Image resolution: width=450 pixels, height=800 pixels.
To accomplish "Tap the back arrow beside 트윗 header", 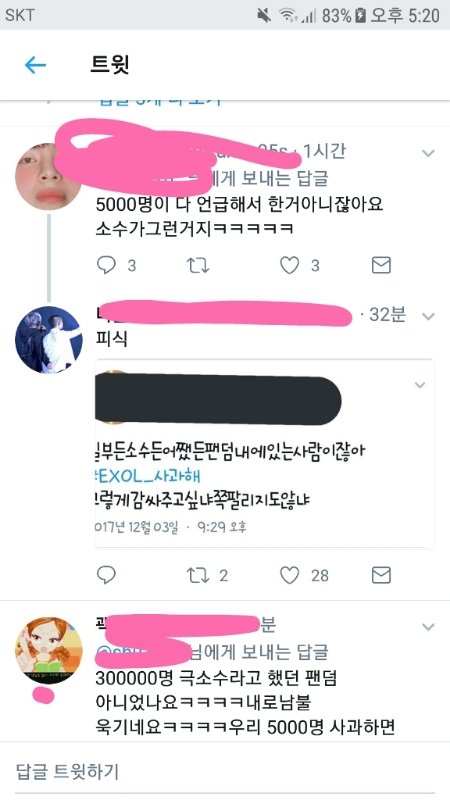I will pos(35,65).
